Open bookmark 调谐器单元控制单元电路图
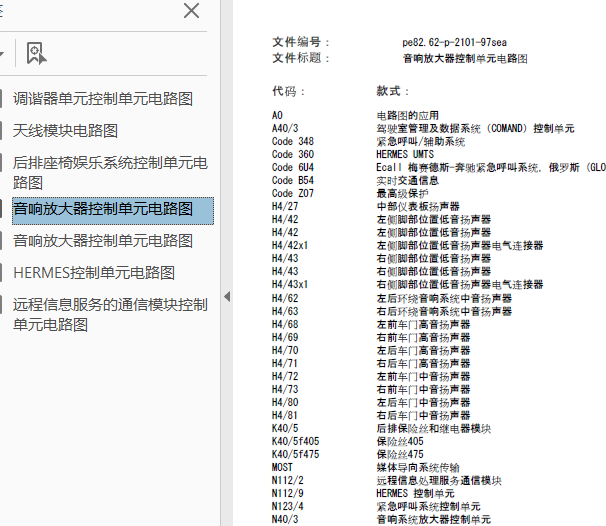Screen dimensions: 606x526 [x=103, y=99]
